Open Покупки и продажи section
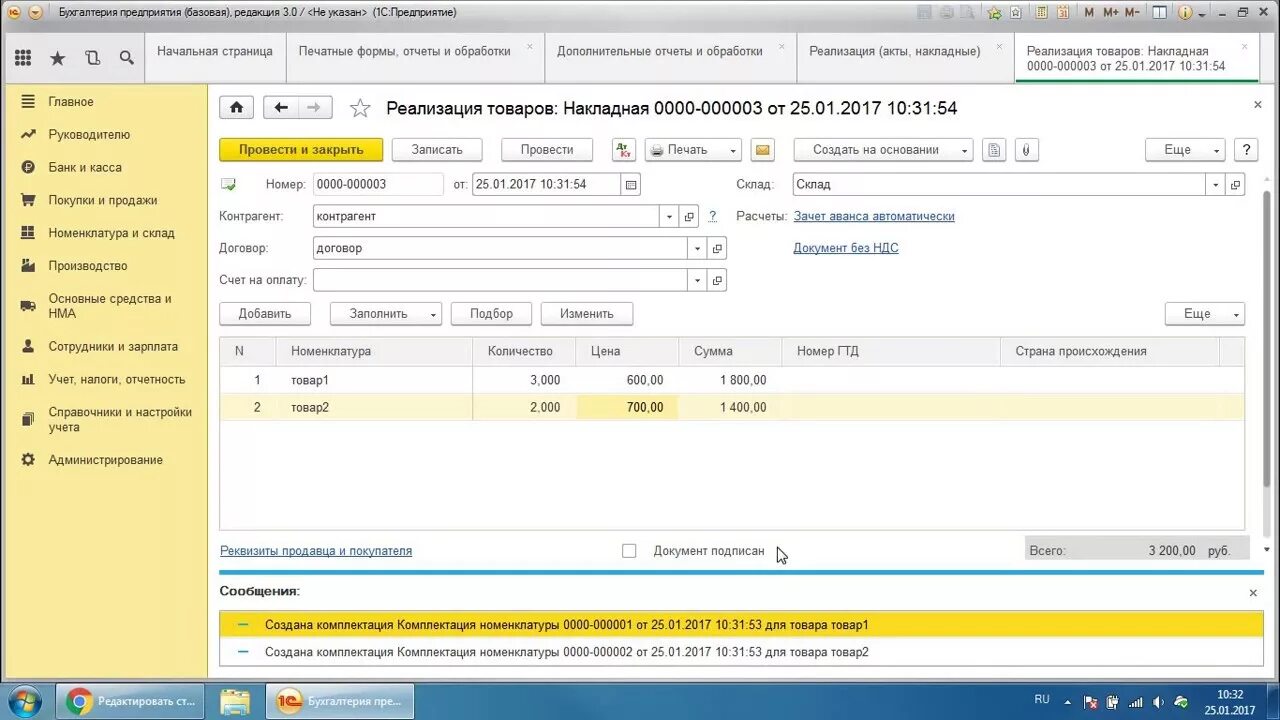The height and width of the screenshot is (720, 1280). tap(103, 200)
